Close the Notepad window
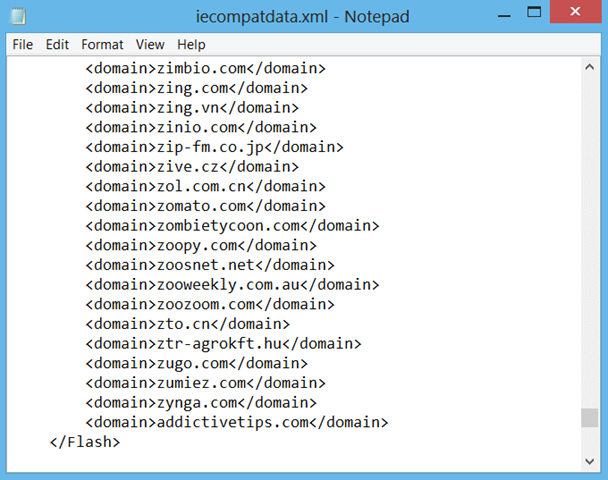Image resolution: width=608 pixels, height=480 pixels. [x=575, y=12]
